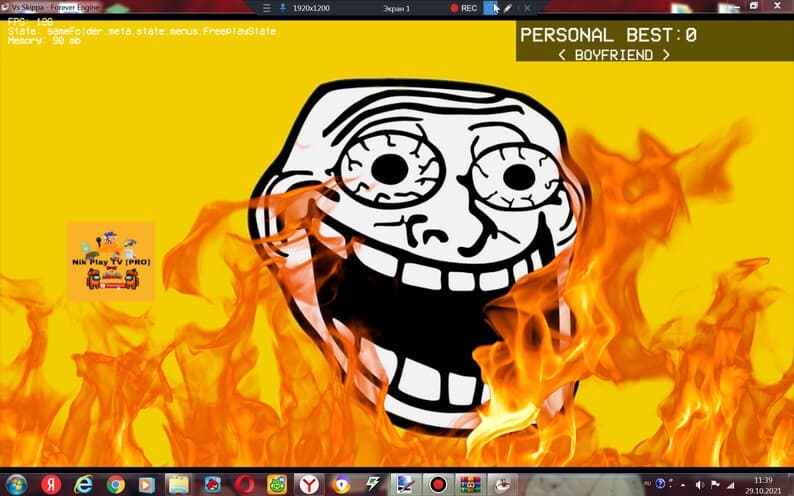Click the Nik Play TV [PRO] thumbnail
The width and height of the screenshot is (794, 496).
(111, 262)
